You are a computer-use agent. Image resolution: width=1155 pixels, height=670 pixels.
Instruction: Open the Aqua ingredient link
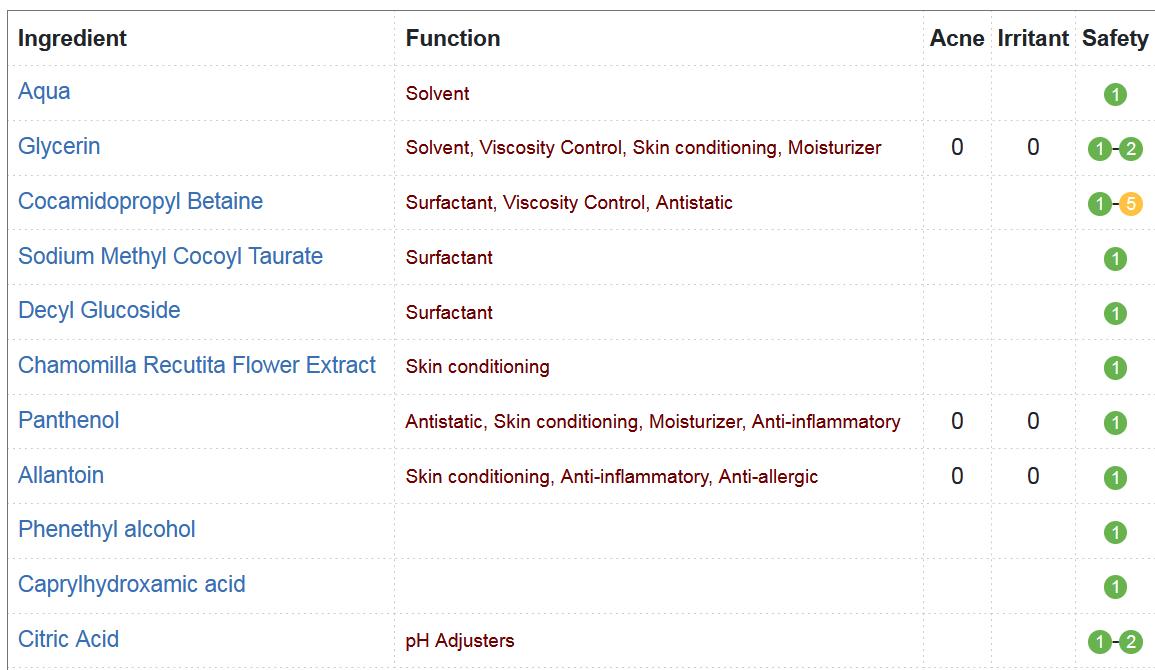click(x=44, y=91)
